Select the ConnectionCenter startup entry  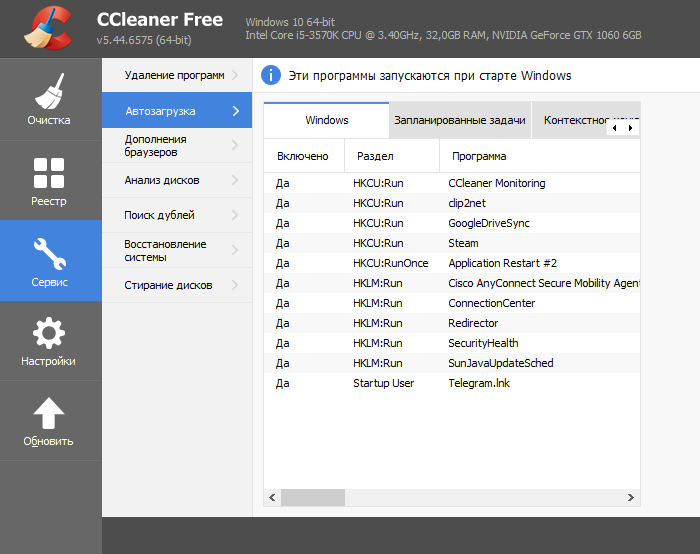click(x=452, y=303)
